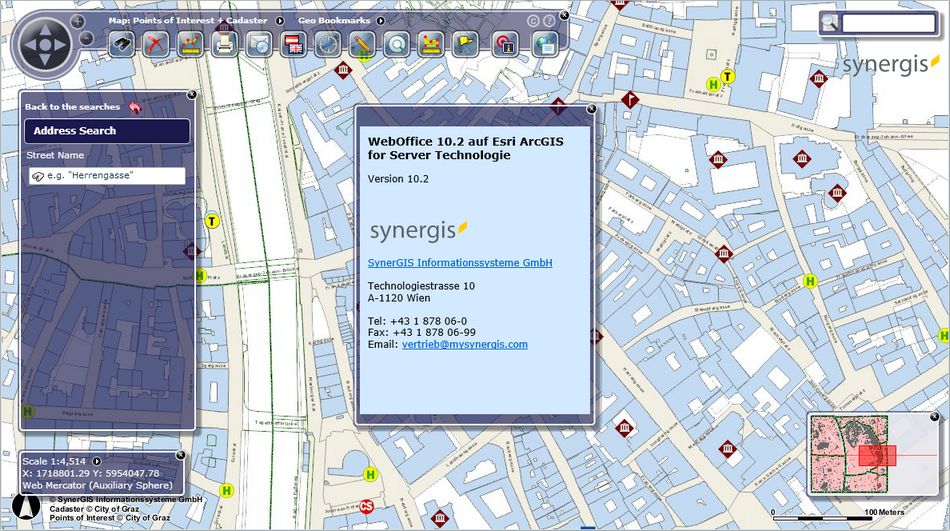Click the "Technologiestrasse 10" address line
Screen dimensions: 950x531
tap(421, 286)
